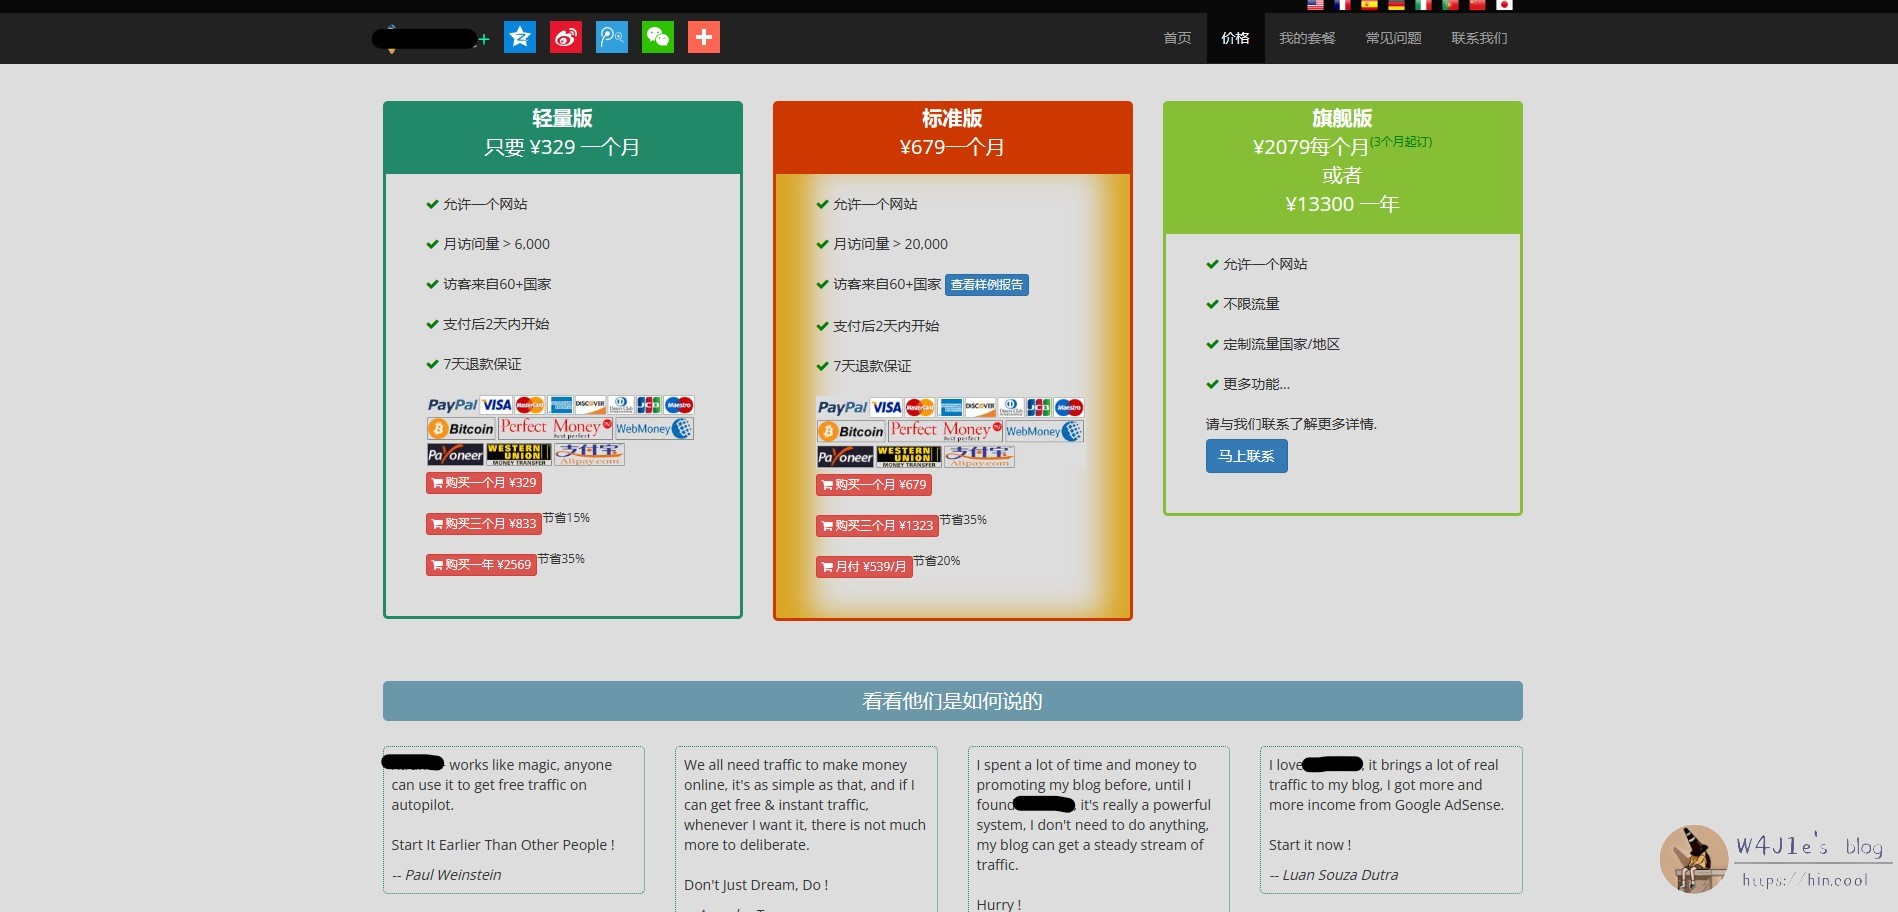Choose the German flag language icon
The height and width of the screenshot is (912, 1898).
tap(1396, 5)
